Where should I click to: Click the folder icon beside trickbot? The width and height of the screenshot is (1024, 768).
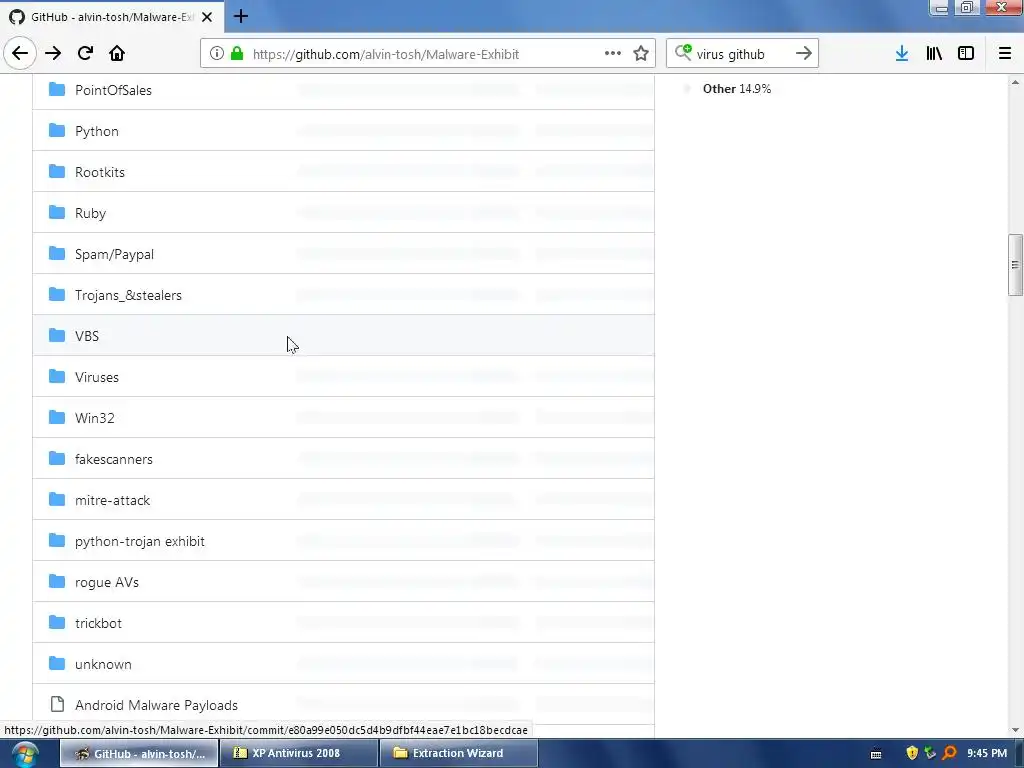(57, 622)
